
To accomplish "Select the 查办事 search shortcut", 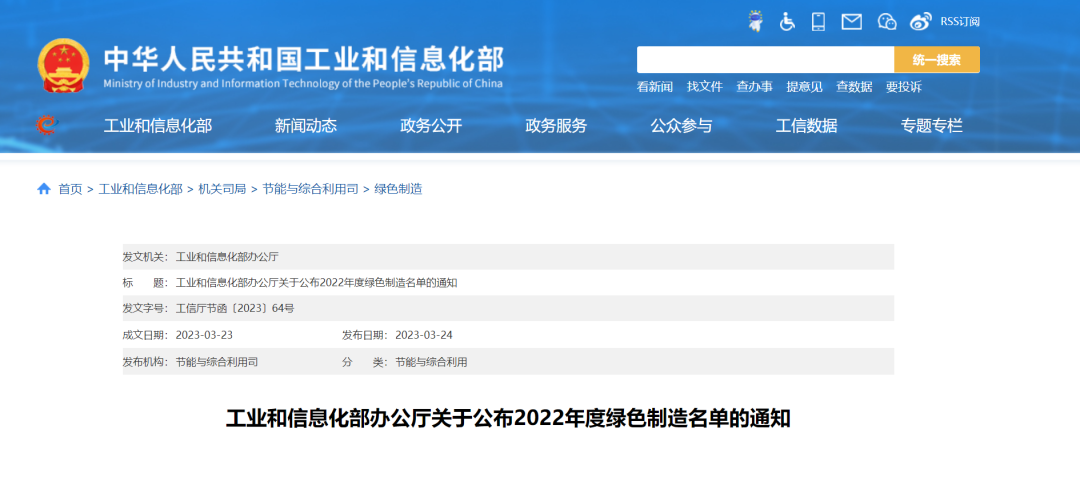I will [x=754, y=87].
